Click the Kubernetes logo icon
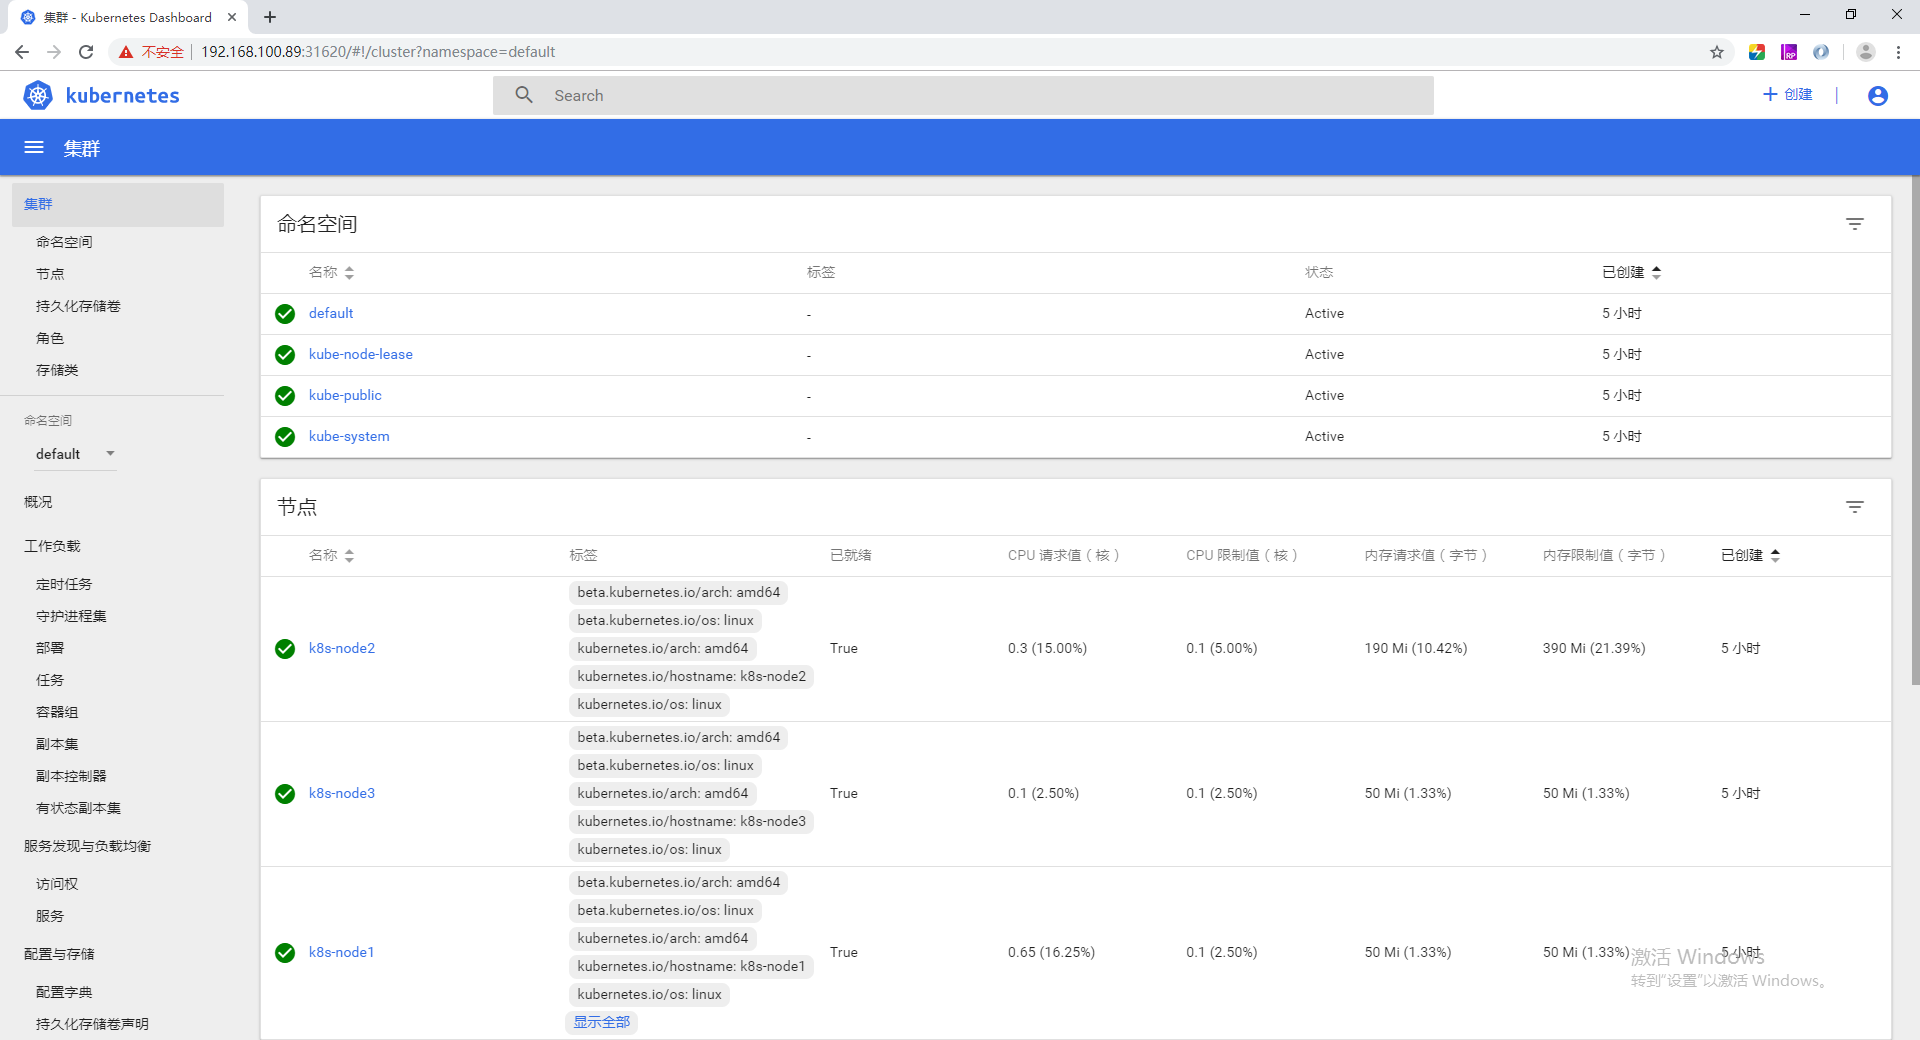1920x1040 pixels. point(38,95)
